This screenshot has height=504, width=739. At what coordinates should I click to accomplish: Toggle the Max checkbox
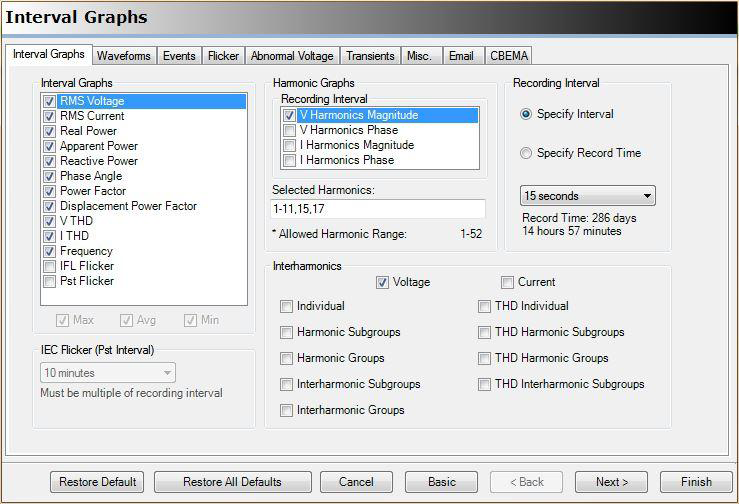(62, 321)
